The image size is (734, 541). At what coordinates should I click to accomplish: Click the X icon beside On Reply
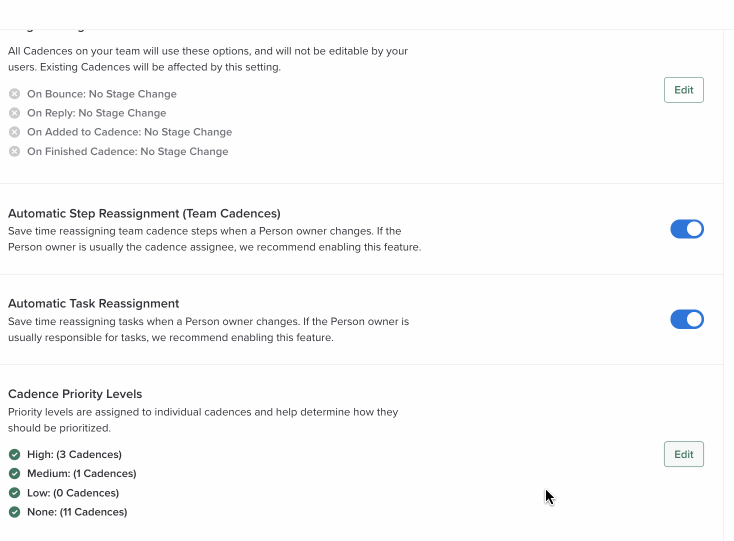(x=14, y=113)
